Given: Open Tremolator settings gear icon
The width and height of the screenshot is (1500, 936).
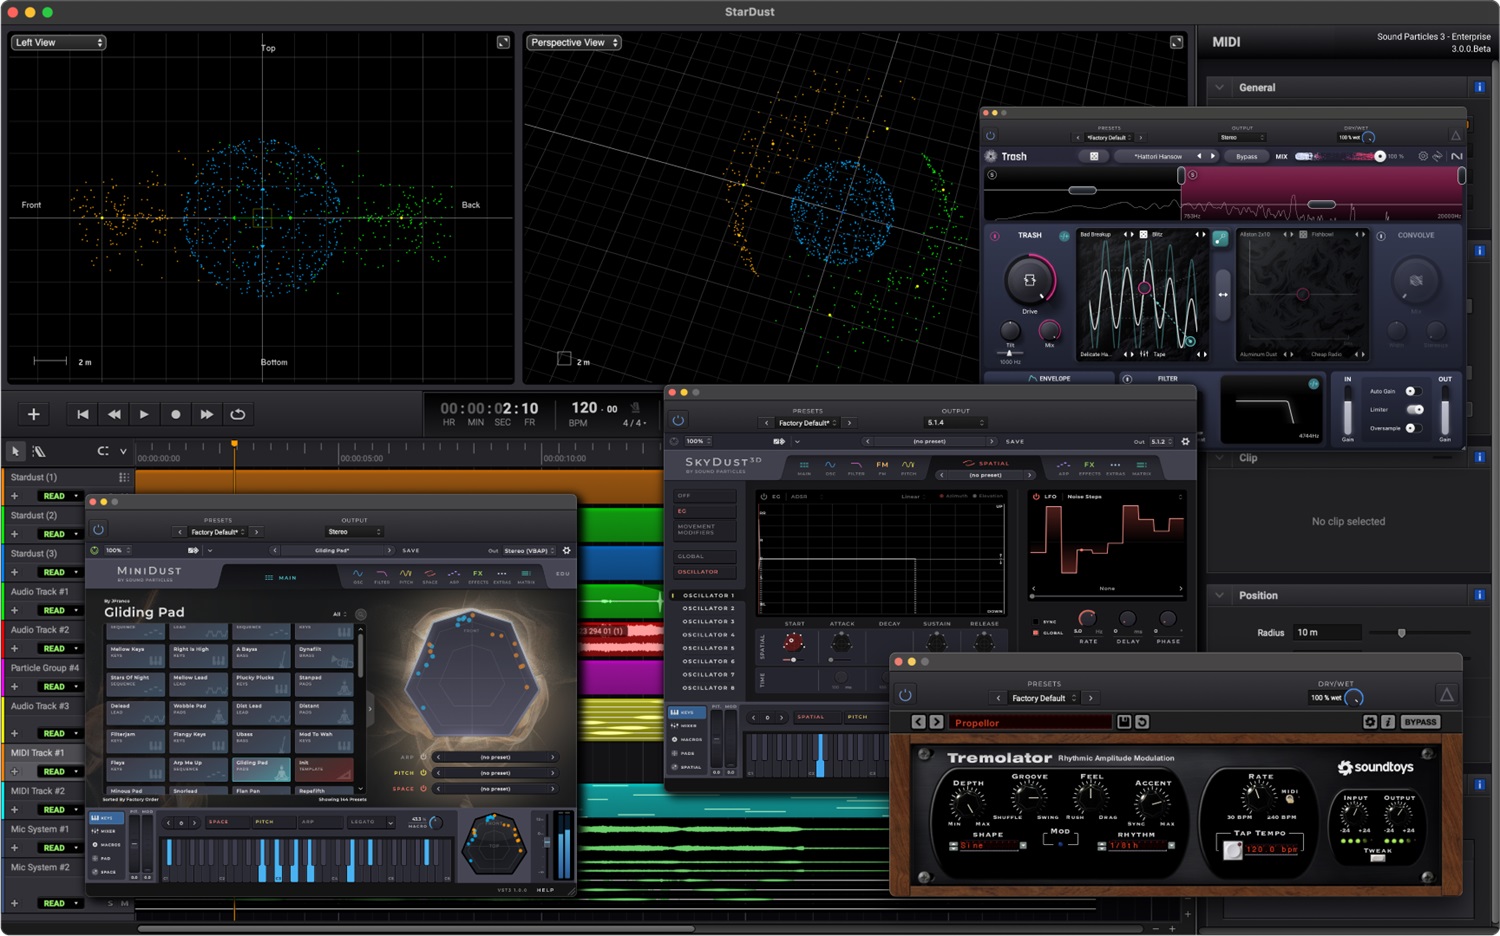Looking at the screenshot, I should 1370,722.
